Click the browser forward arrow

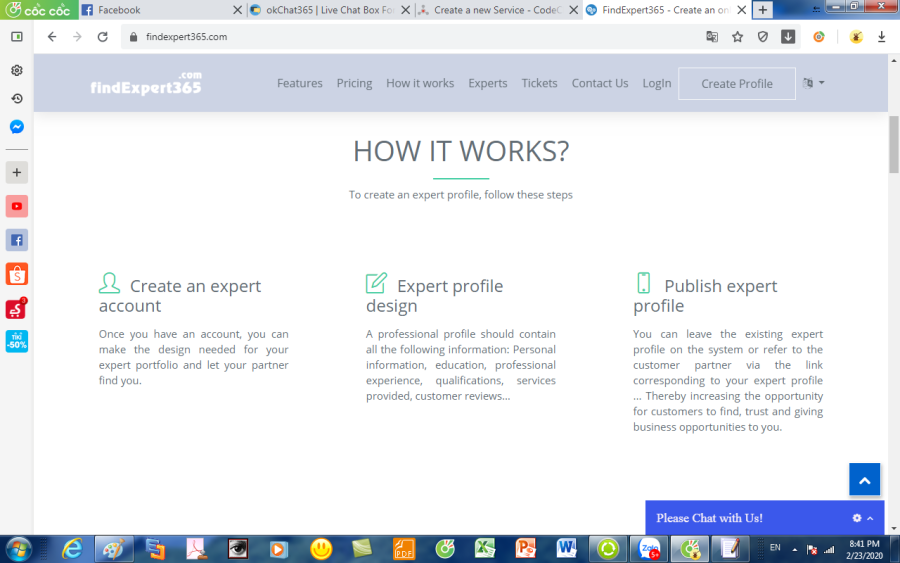(77, 37)
